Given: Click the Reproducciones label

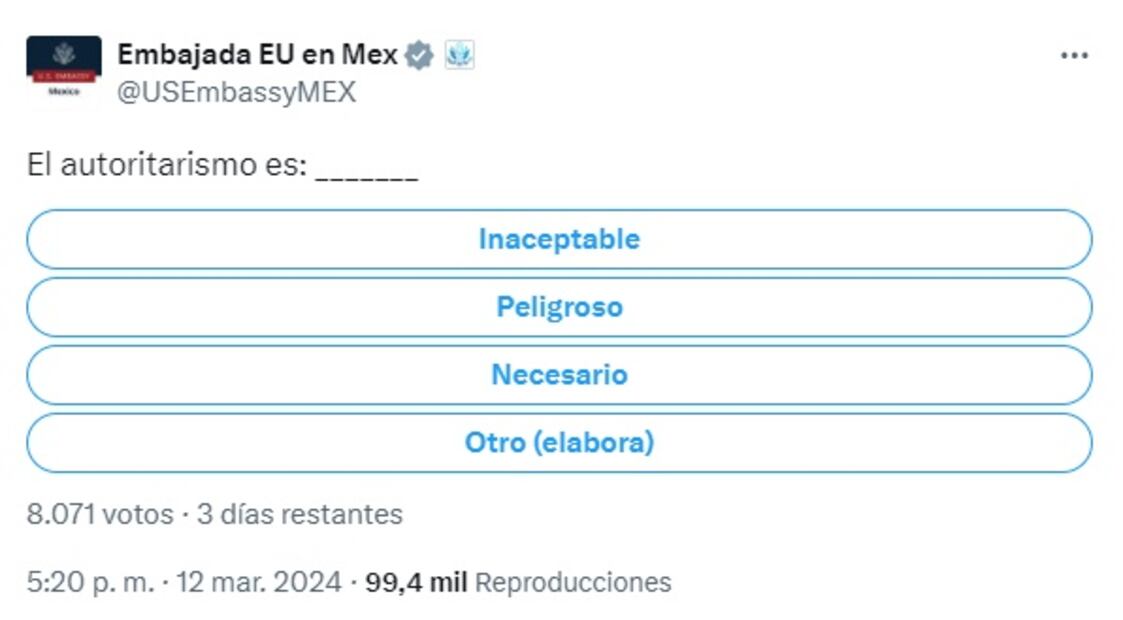Looking at the screenshot, I should (572, 582).
